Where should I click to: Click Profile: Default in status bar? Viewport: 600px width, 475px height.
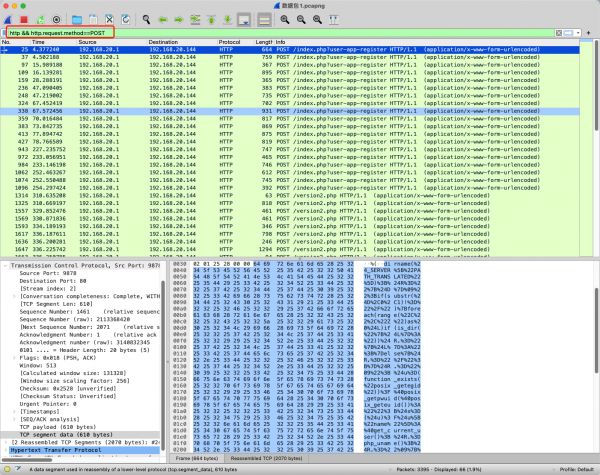[577, 469]
